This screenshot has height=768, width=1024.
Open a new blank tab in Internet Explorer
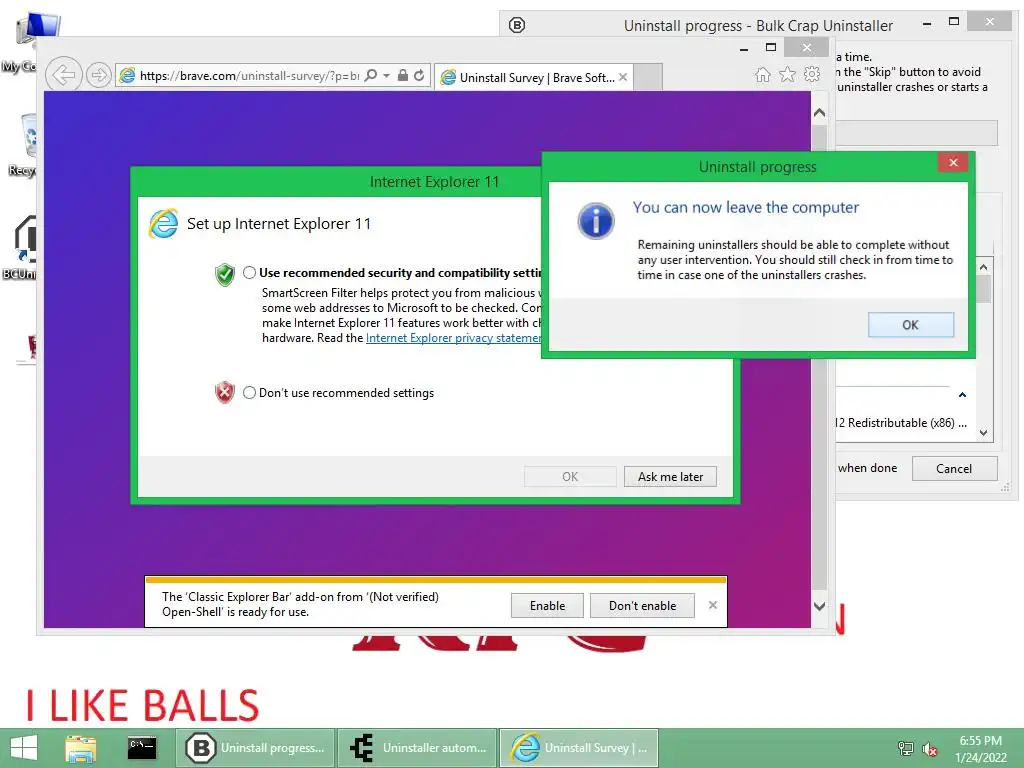coord(648,77)
